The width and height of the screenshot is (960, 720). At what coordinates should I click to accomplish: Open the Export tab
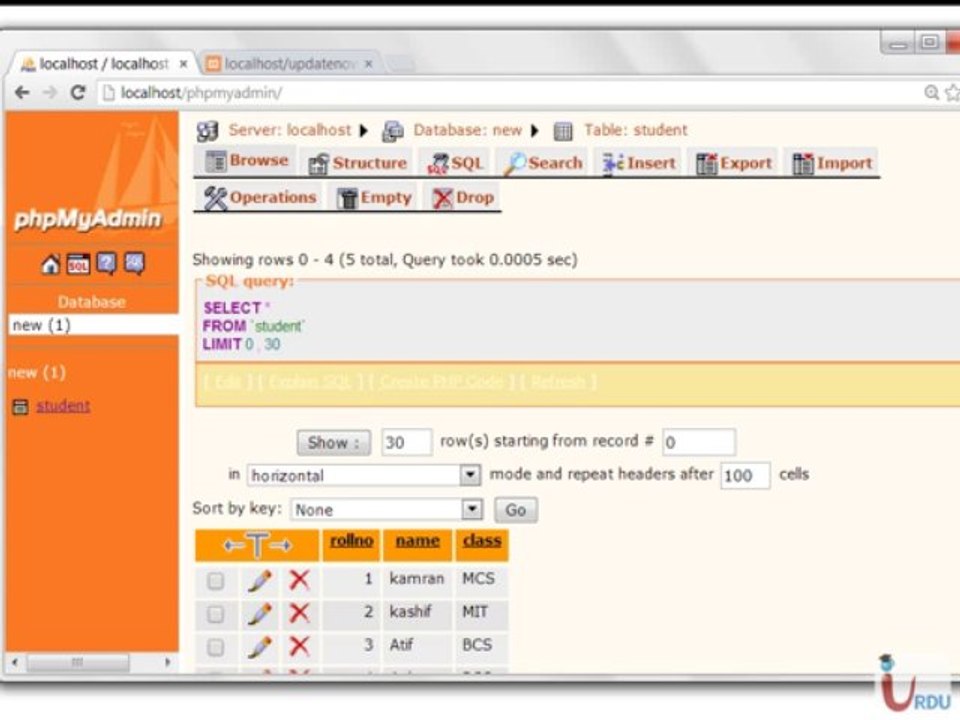733,163
